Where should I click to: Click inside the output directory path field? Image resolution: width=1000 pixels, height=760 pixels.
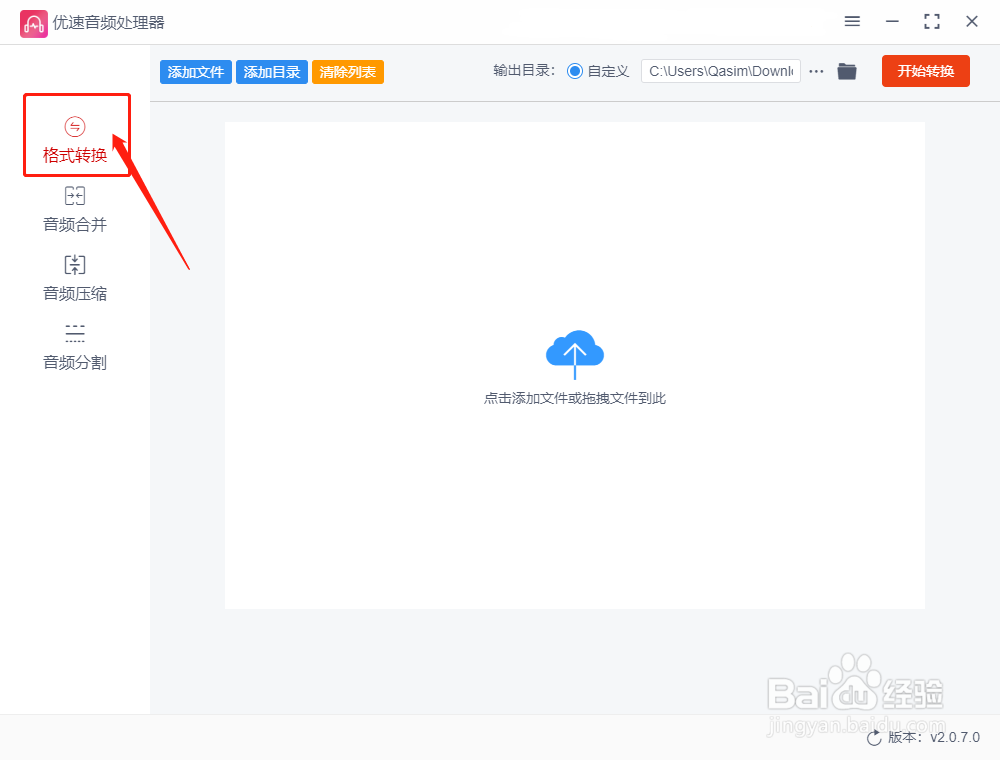(720, 71)
